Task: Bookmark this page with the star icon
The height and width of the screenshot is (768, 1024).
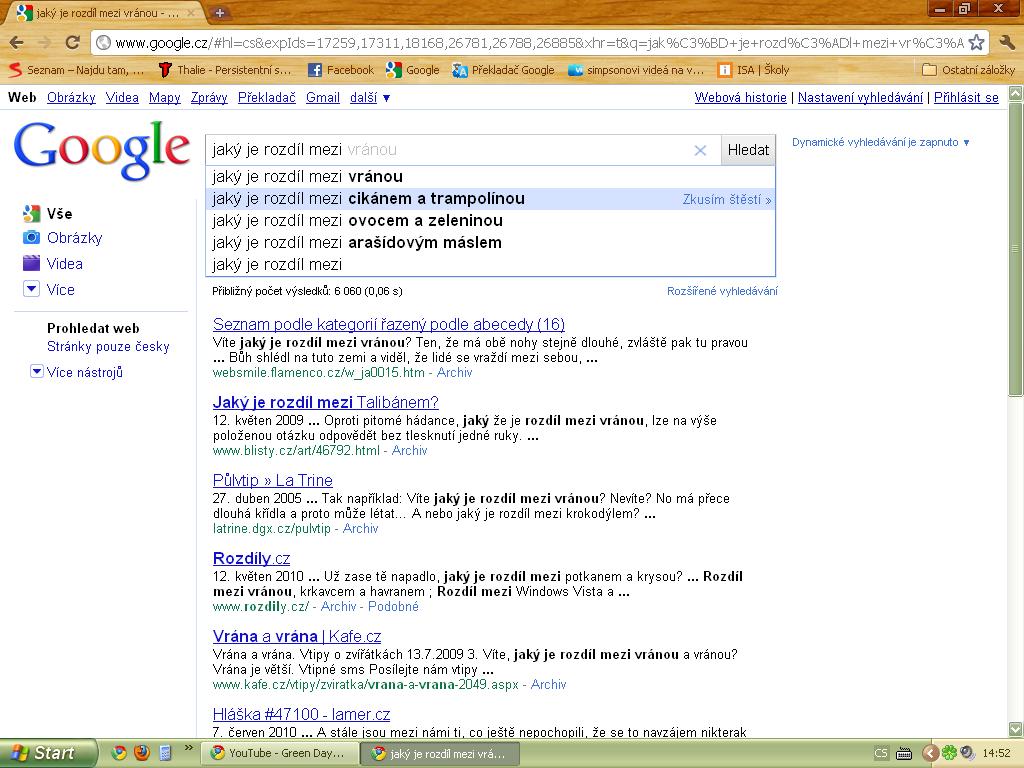Action: [976, 42]
